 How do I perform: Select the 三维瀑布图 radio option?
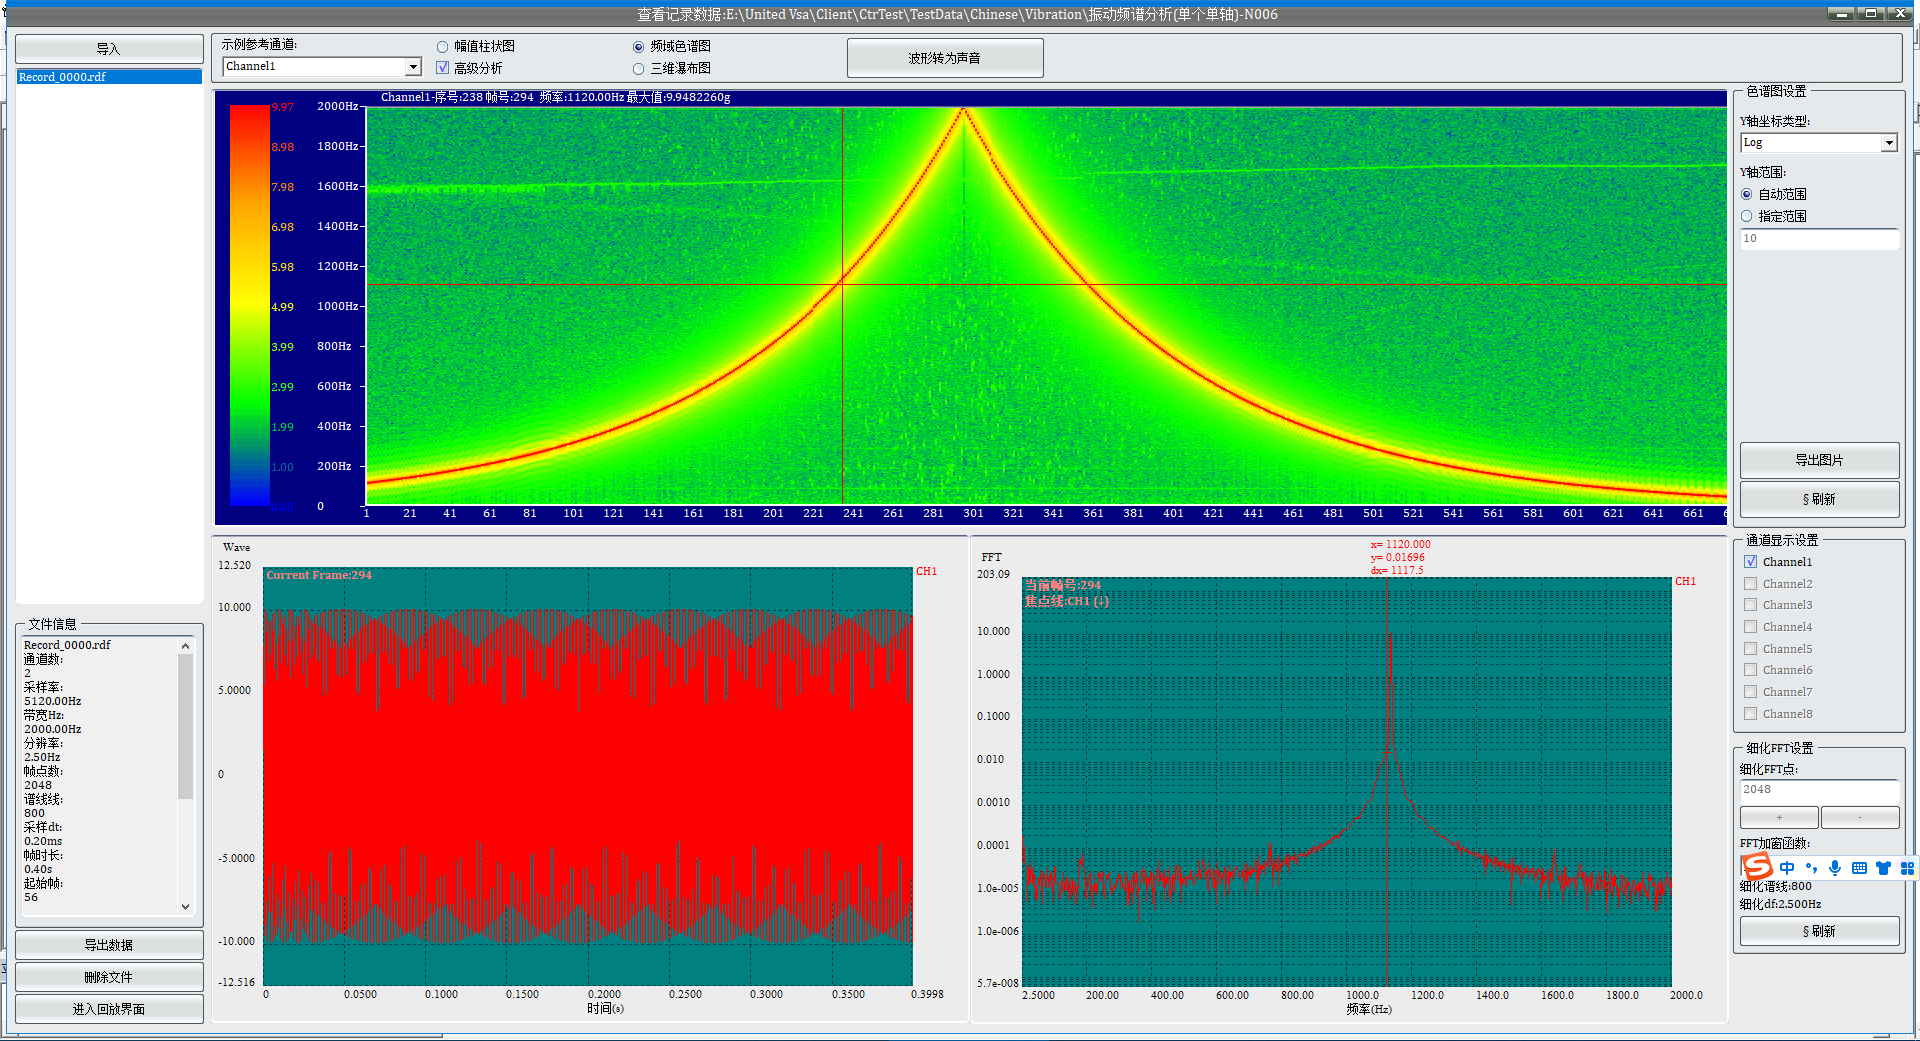[639, 69]
